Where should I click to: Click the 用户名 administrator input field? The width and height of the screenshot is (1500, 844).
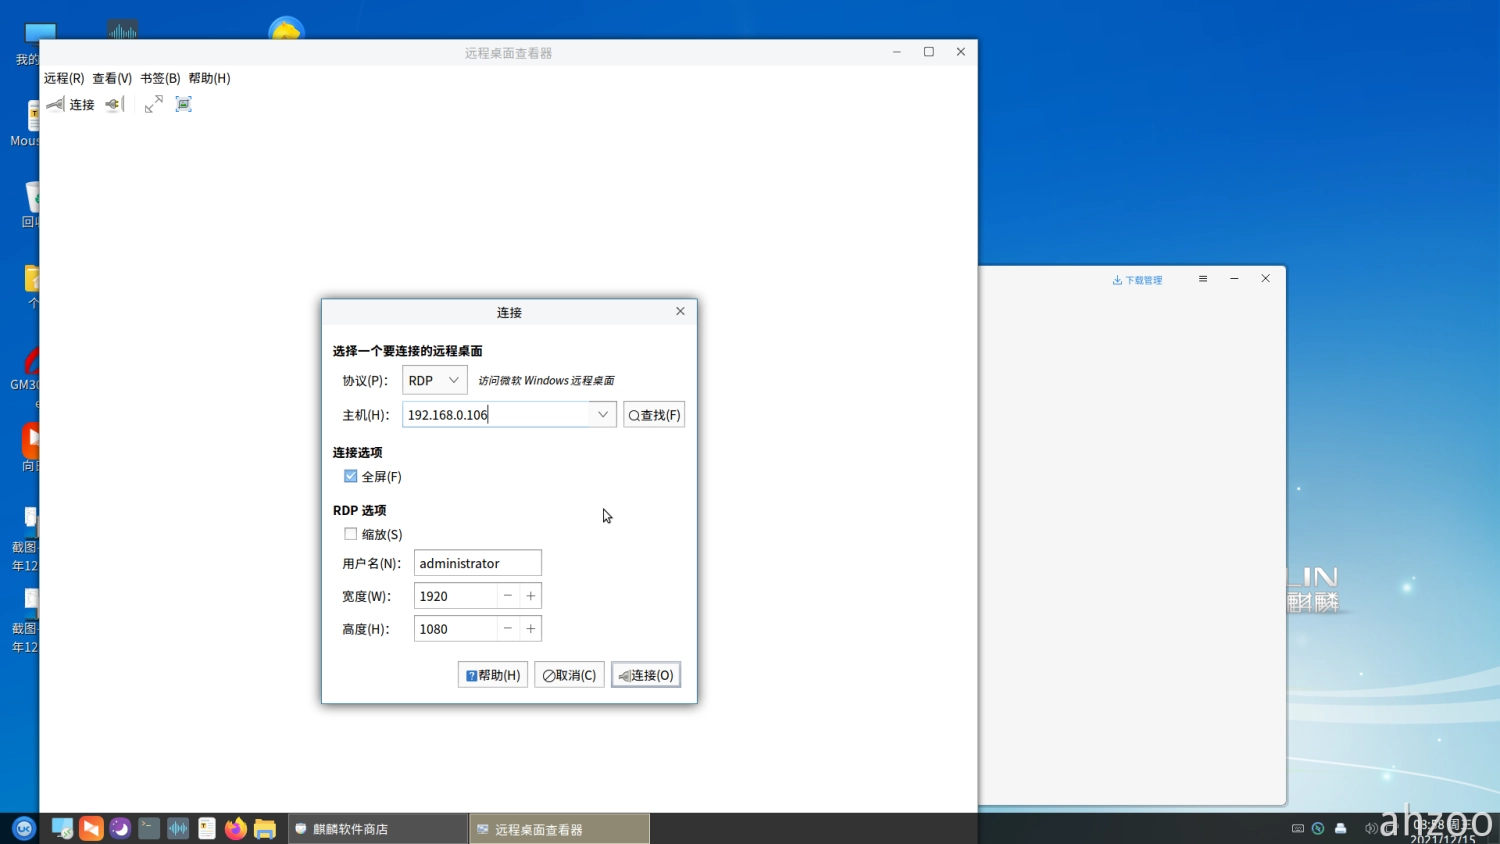[x=477, y=563]
